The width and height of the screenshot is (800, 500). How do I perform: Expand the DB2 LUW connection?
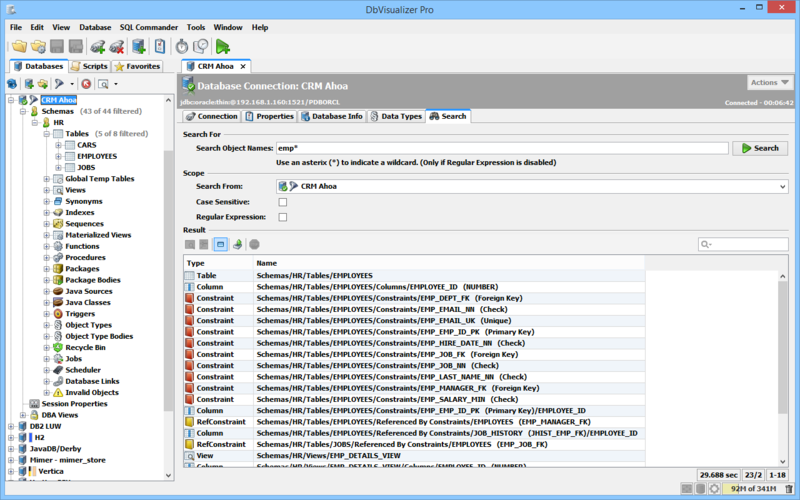(x=11, y=426)
